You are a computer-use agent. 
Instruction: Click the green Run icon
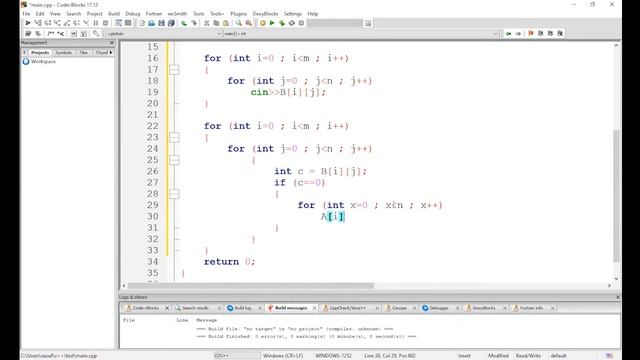coord(272,23)
